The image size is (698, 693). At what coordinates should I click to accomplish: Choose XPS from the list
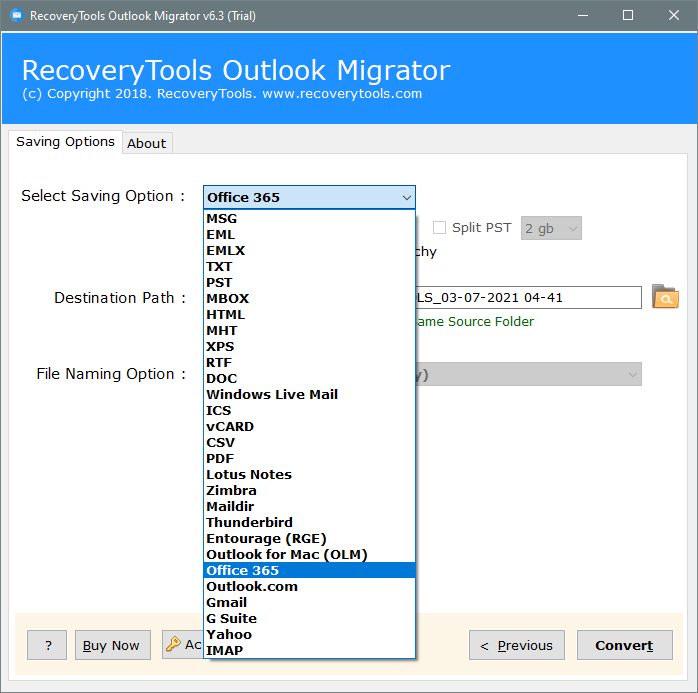click(x=309, y=347)
